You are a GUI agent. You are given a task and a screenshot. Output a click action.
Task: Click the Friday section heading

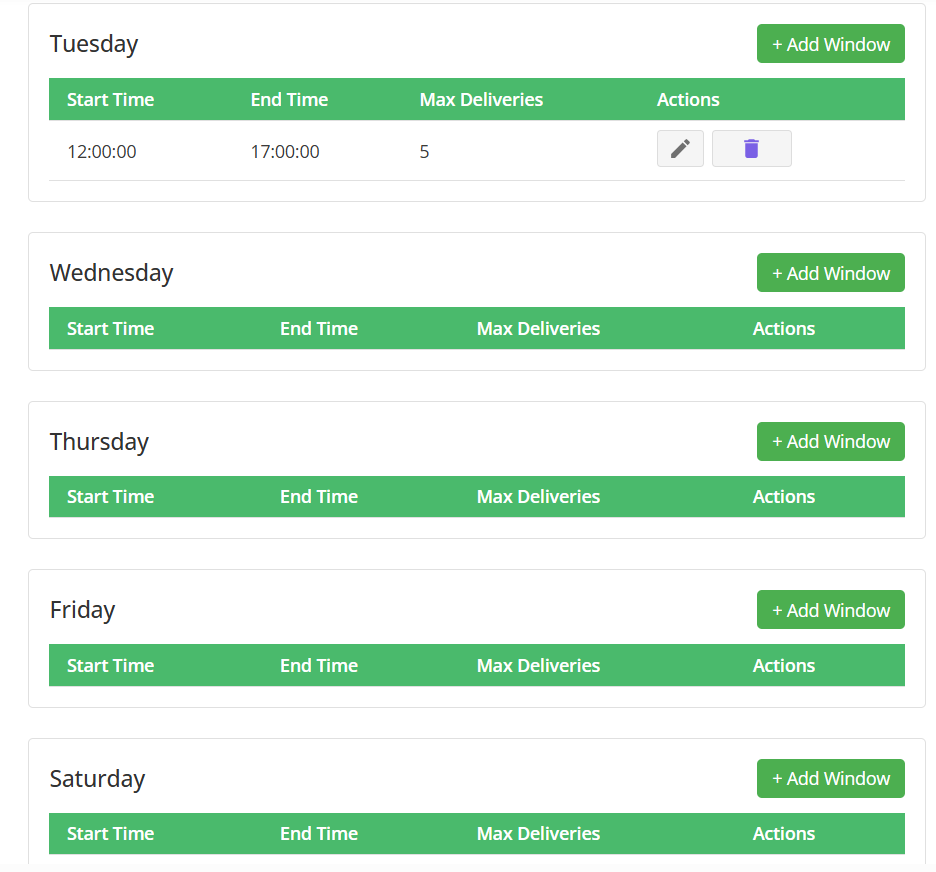click(x=82, y=610)
